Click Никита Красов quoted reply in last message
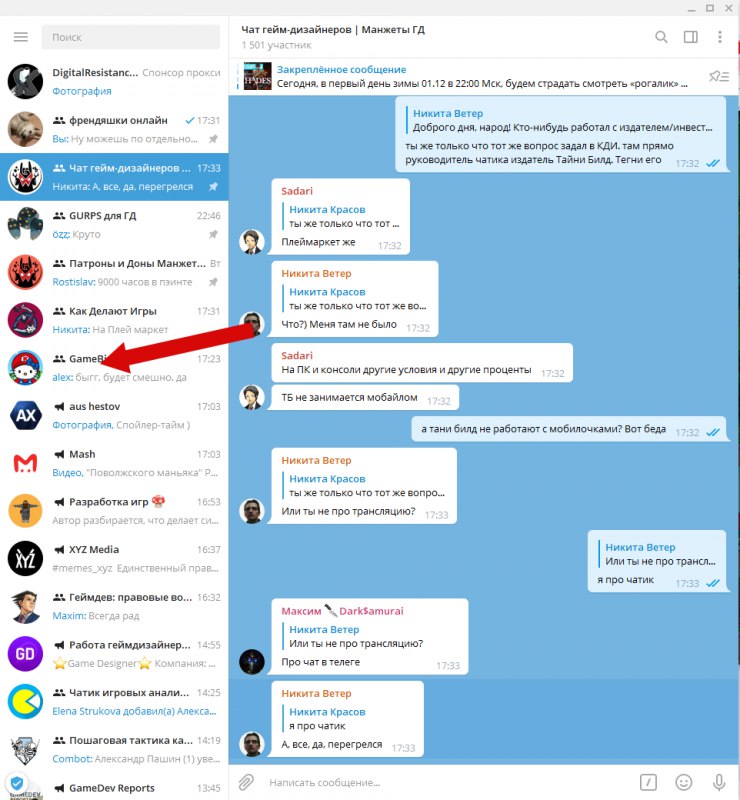 327,712
